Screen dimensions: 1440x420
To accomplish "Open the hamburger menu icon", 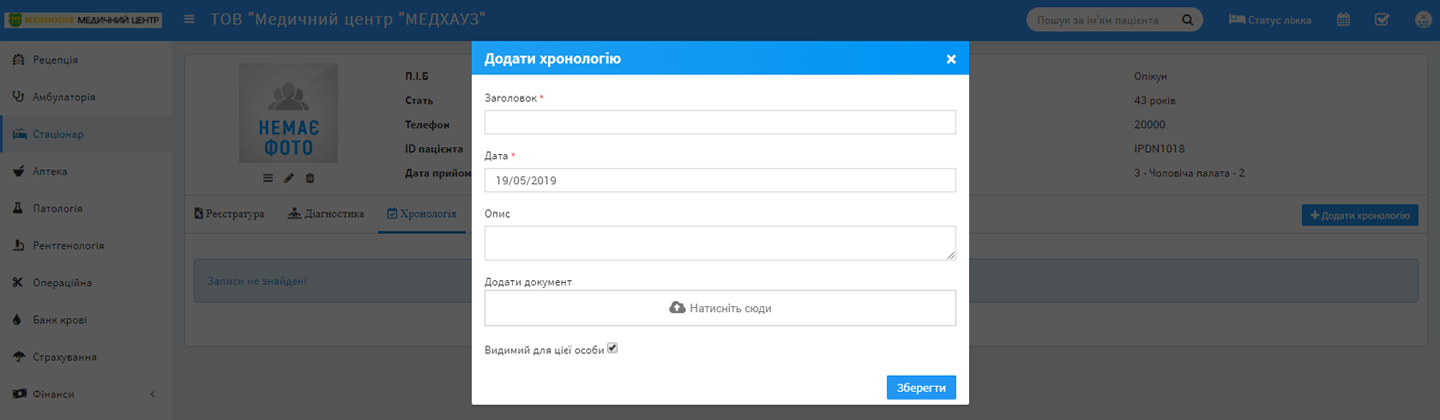I will pos(189,19).
